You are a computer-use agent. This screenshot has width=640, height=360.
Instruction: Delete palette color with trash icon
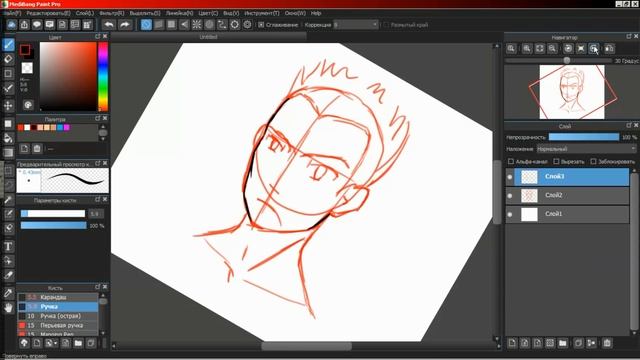click(37, 149)
